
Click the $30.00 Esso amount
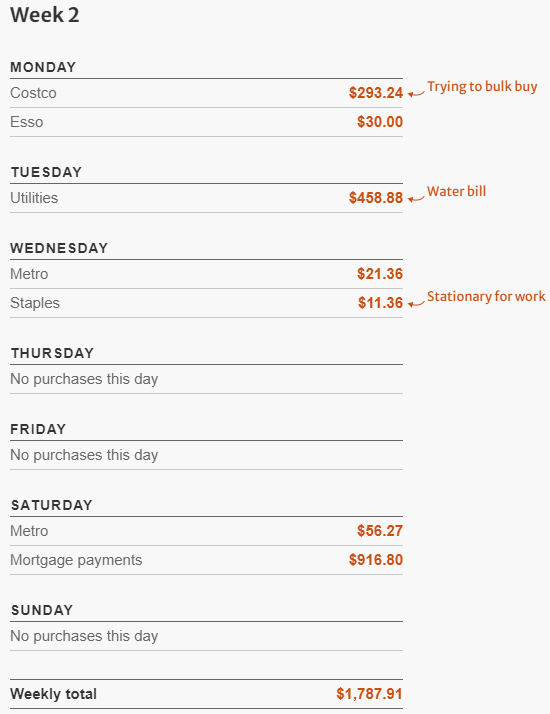point(380,122)
